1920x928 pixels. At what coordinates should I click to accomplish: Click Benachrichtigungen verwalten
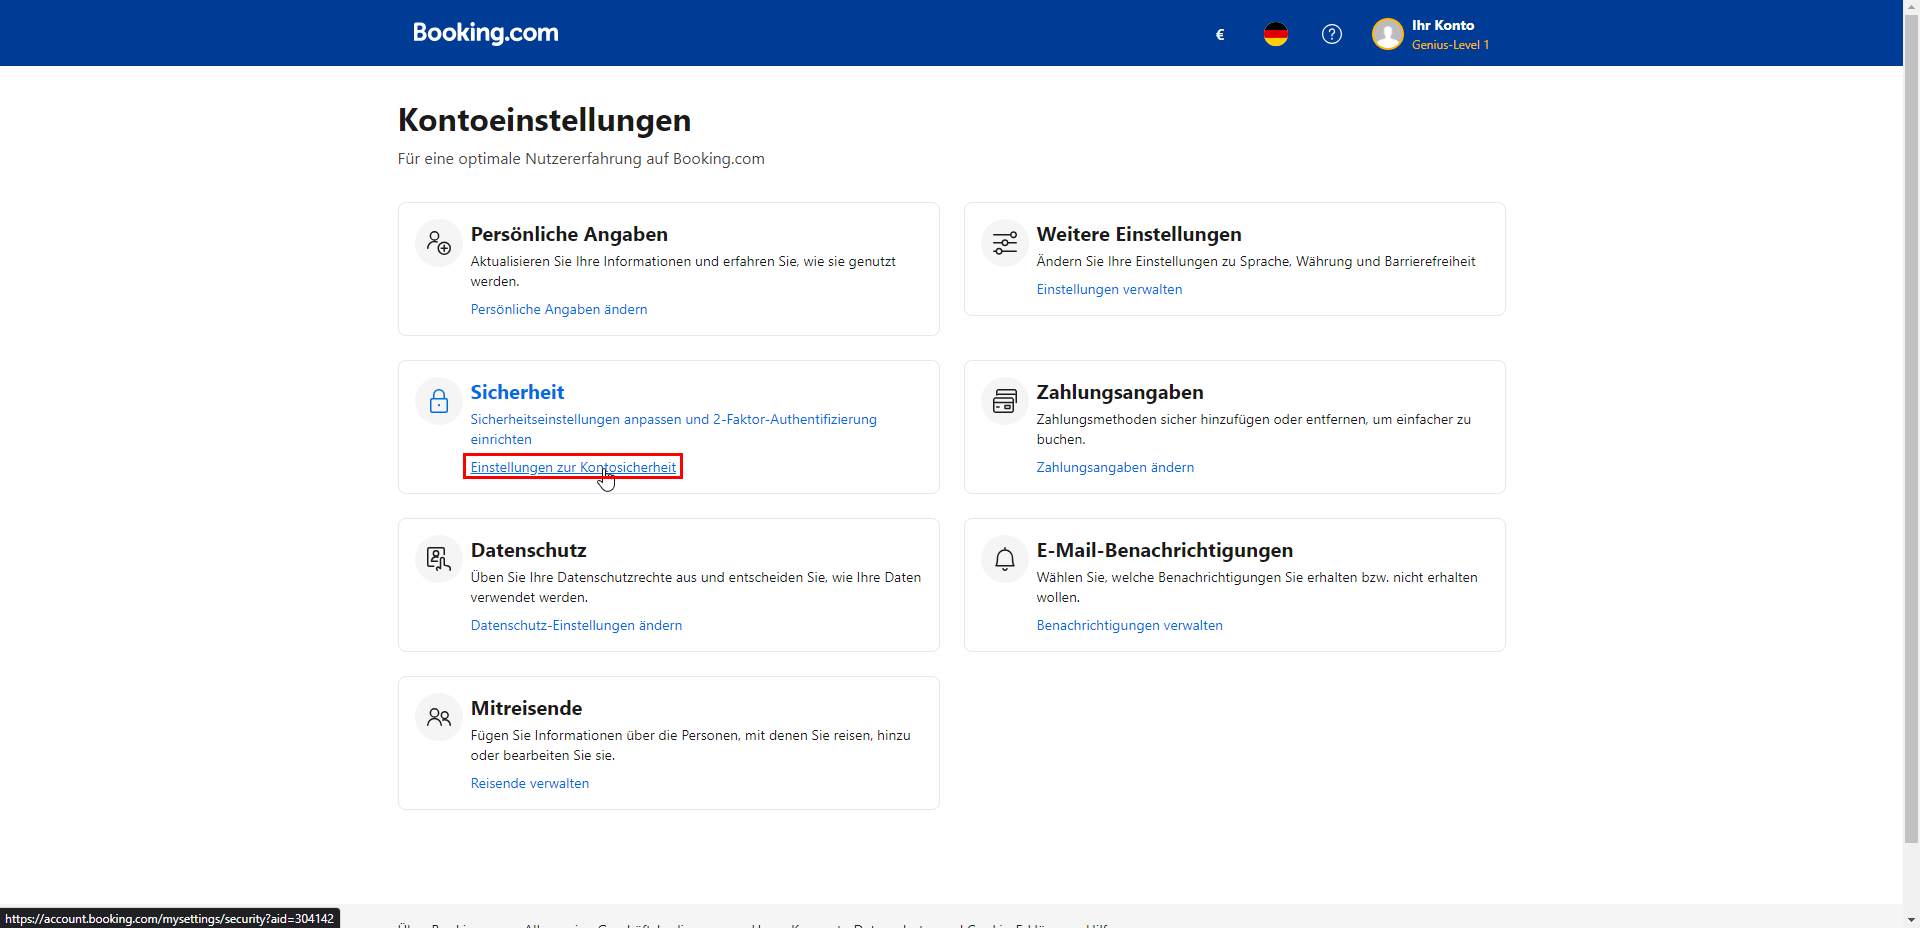pyautogui.click(x=1129, y=625)
